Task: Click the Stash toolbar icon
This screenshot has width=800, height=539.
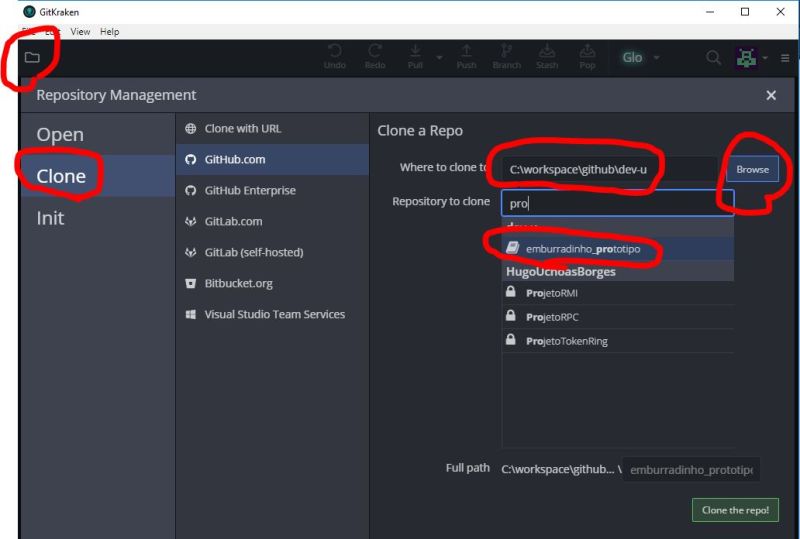Action: [x=547, y=57]
